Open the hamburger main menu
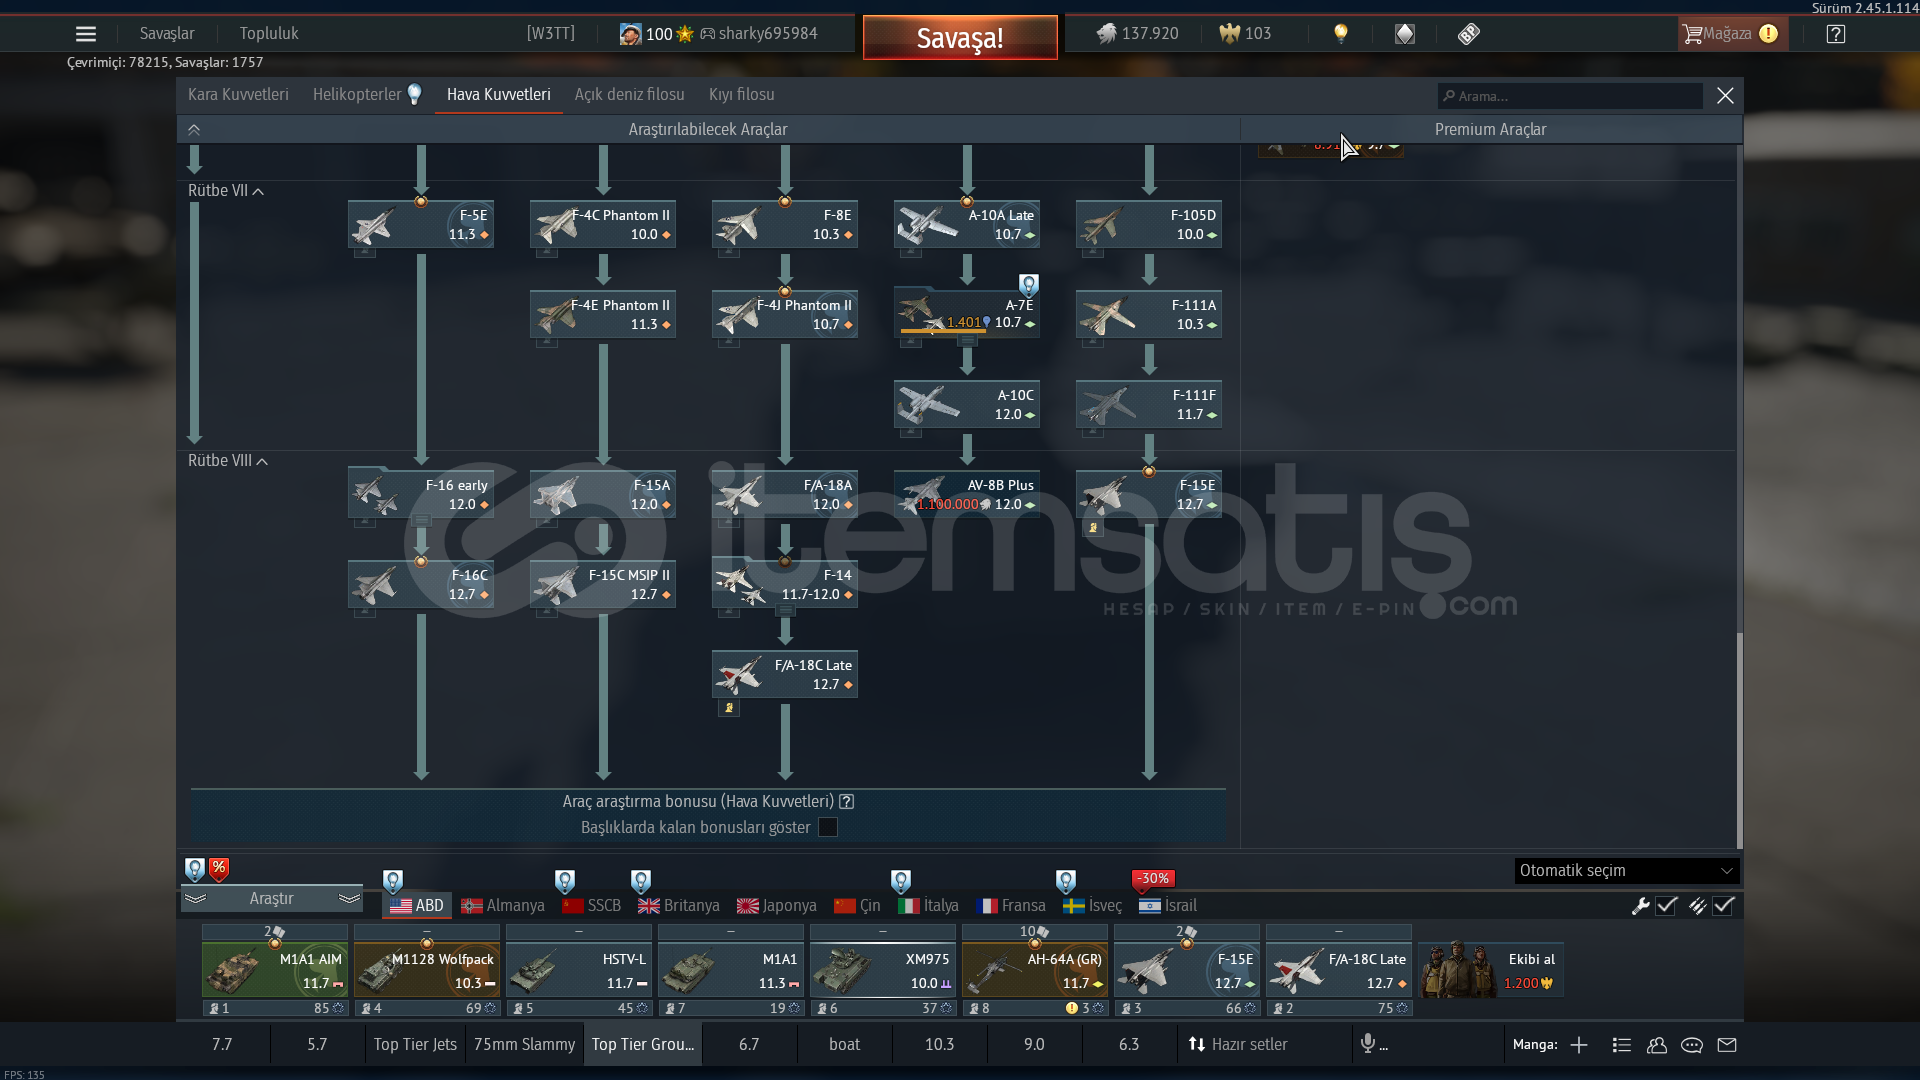 pyautogui.click(x=86, y=34)
